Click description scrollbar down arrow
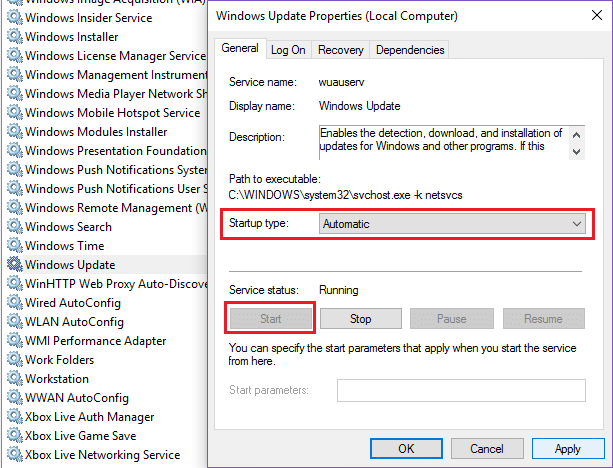This screenshot has height=468, width=613. (576, 151)
